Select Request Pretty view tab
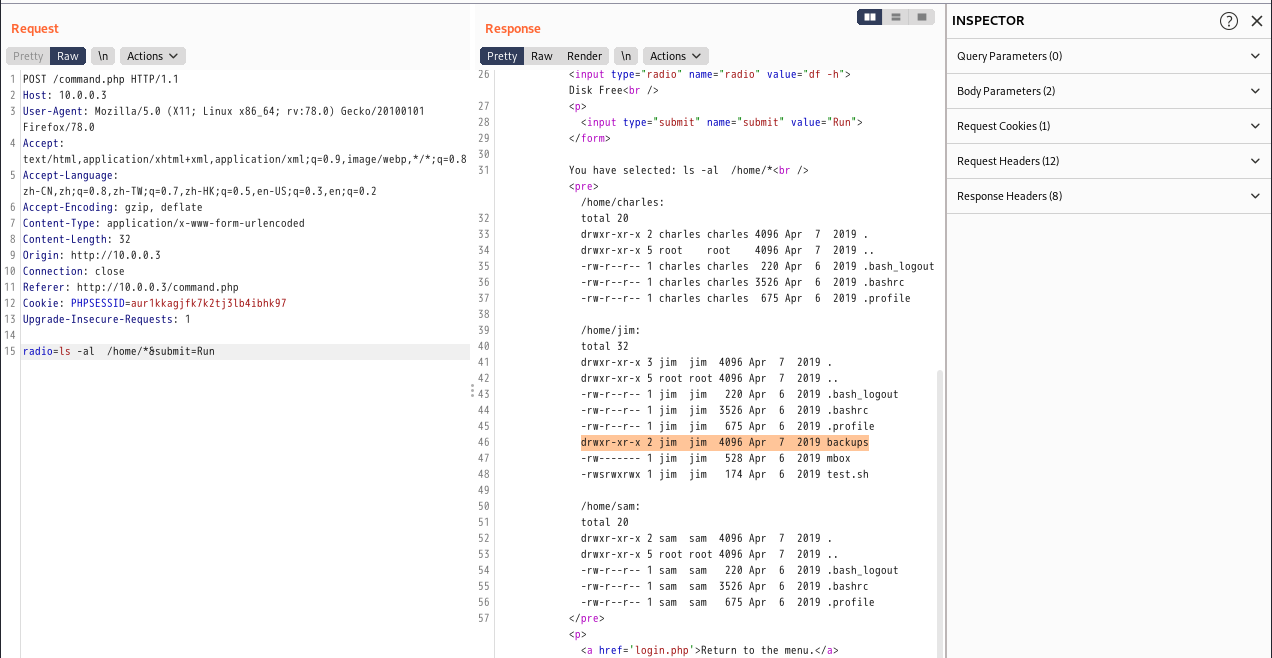Screen dimensions: 1272x658 pos(28,56)
